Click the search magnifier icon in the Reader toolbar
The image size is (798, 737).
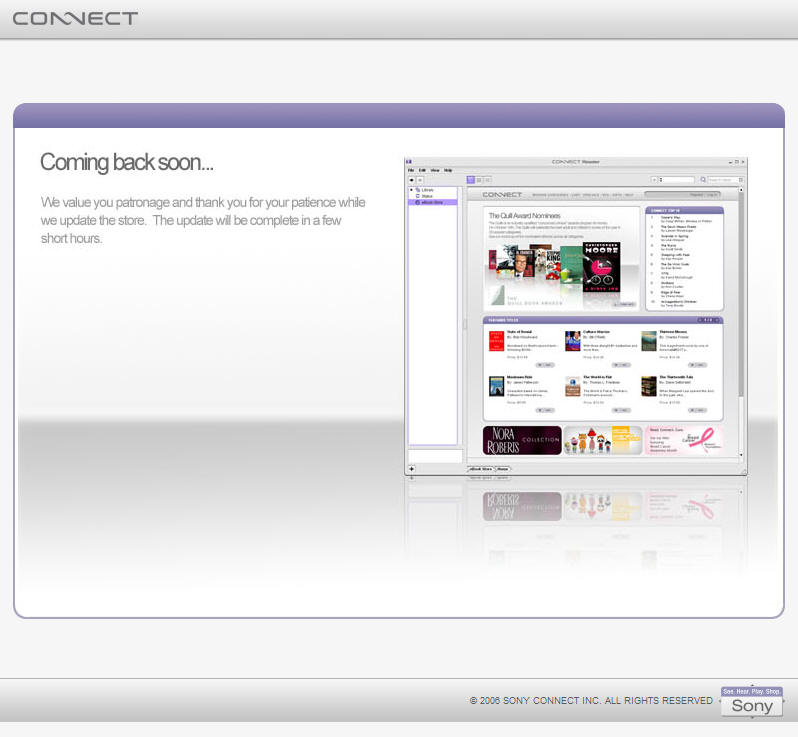(703, 180)
